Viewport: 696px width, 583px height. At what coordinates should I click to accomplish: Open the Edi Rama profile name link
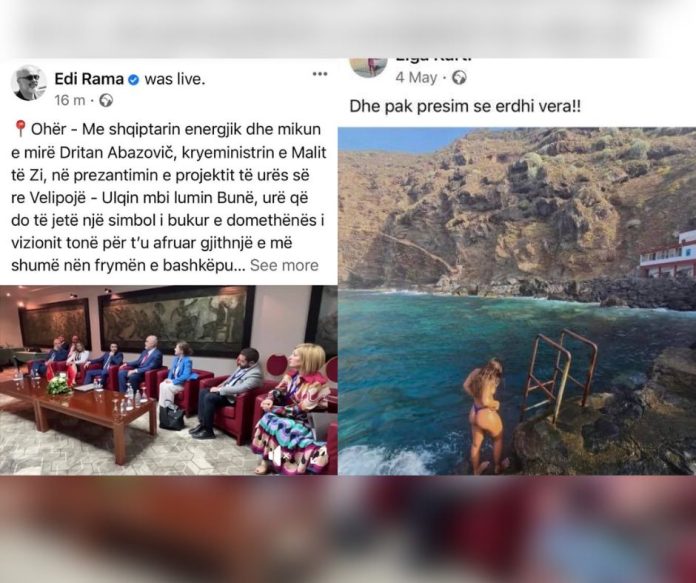[89, 79]
